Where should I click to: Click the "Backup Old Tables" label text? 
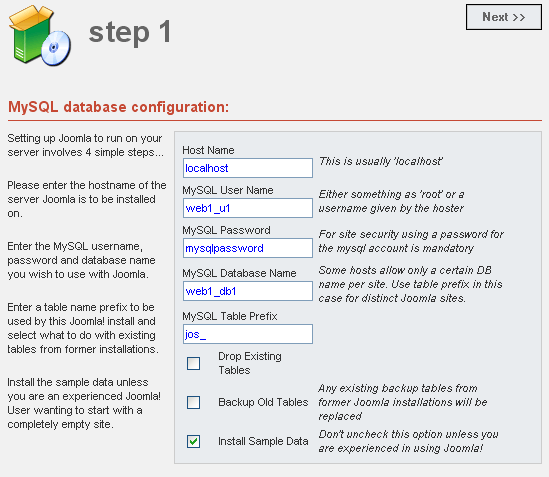point(263,402)
